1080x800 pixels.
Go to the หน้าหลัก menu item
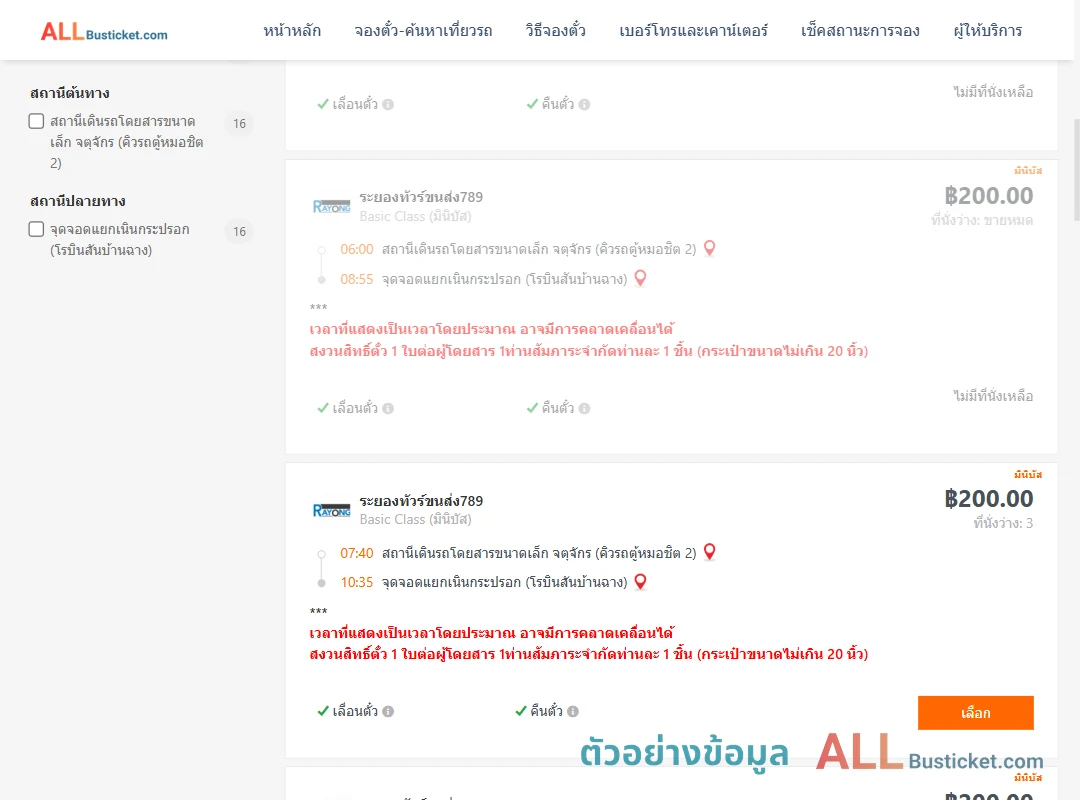click(x=292, y=31)
